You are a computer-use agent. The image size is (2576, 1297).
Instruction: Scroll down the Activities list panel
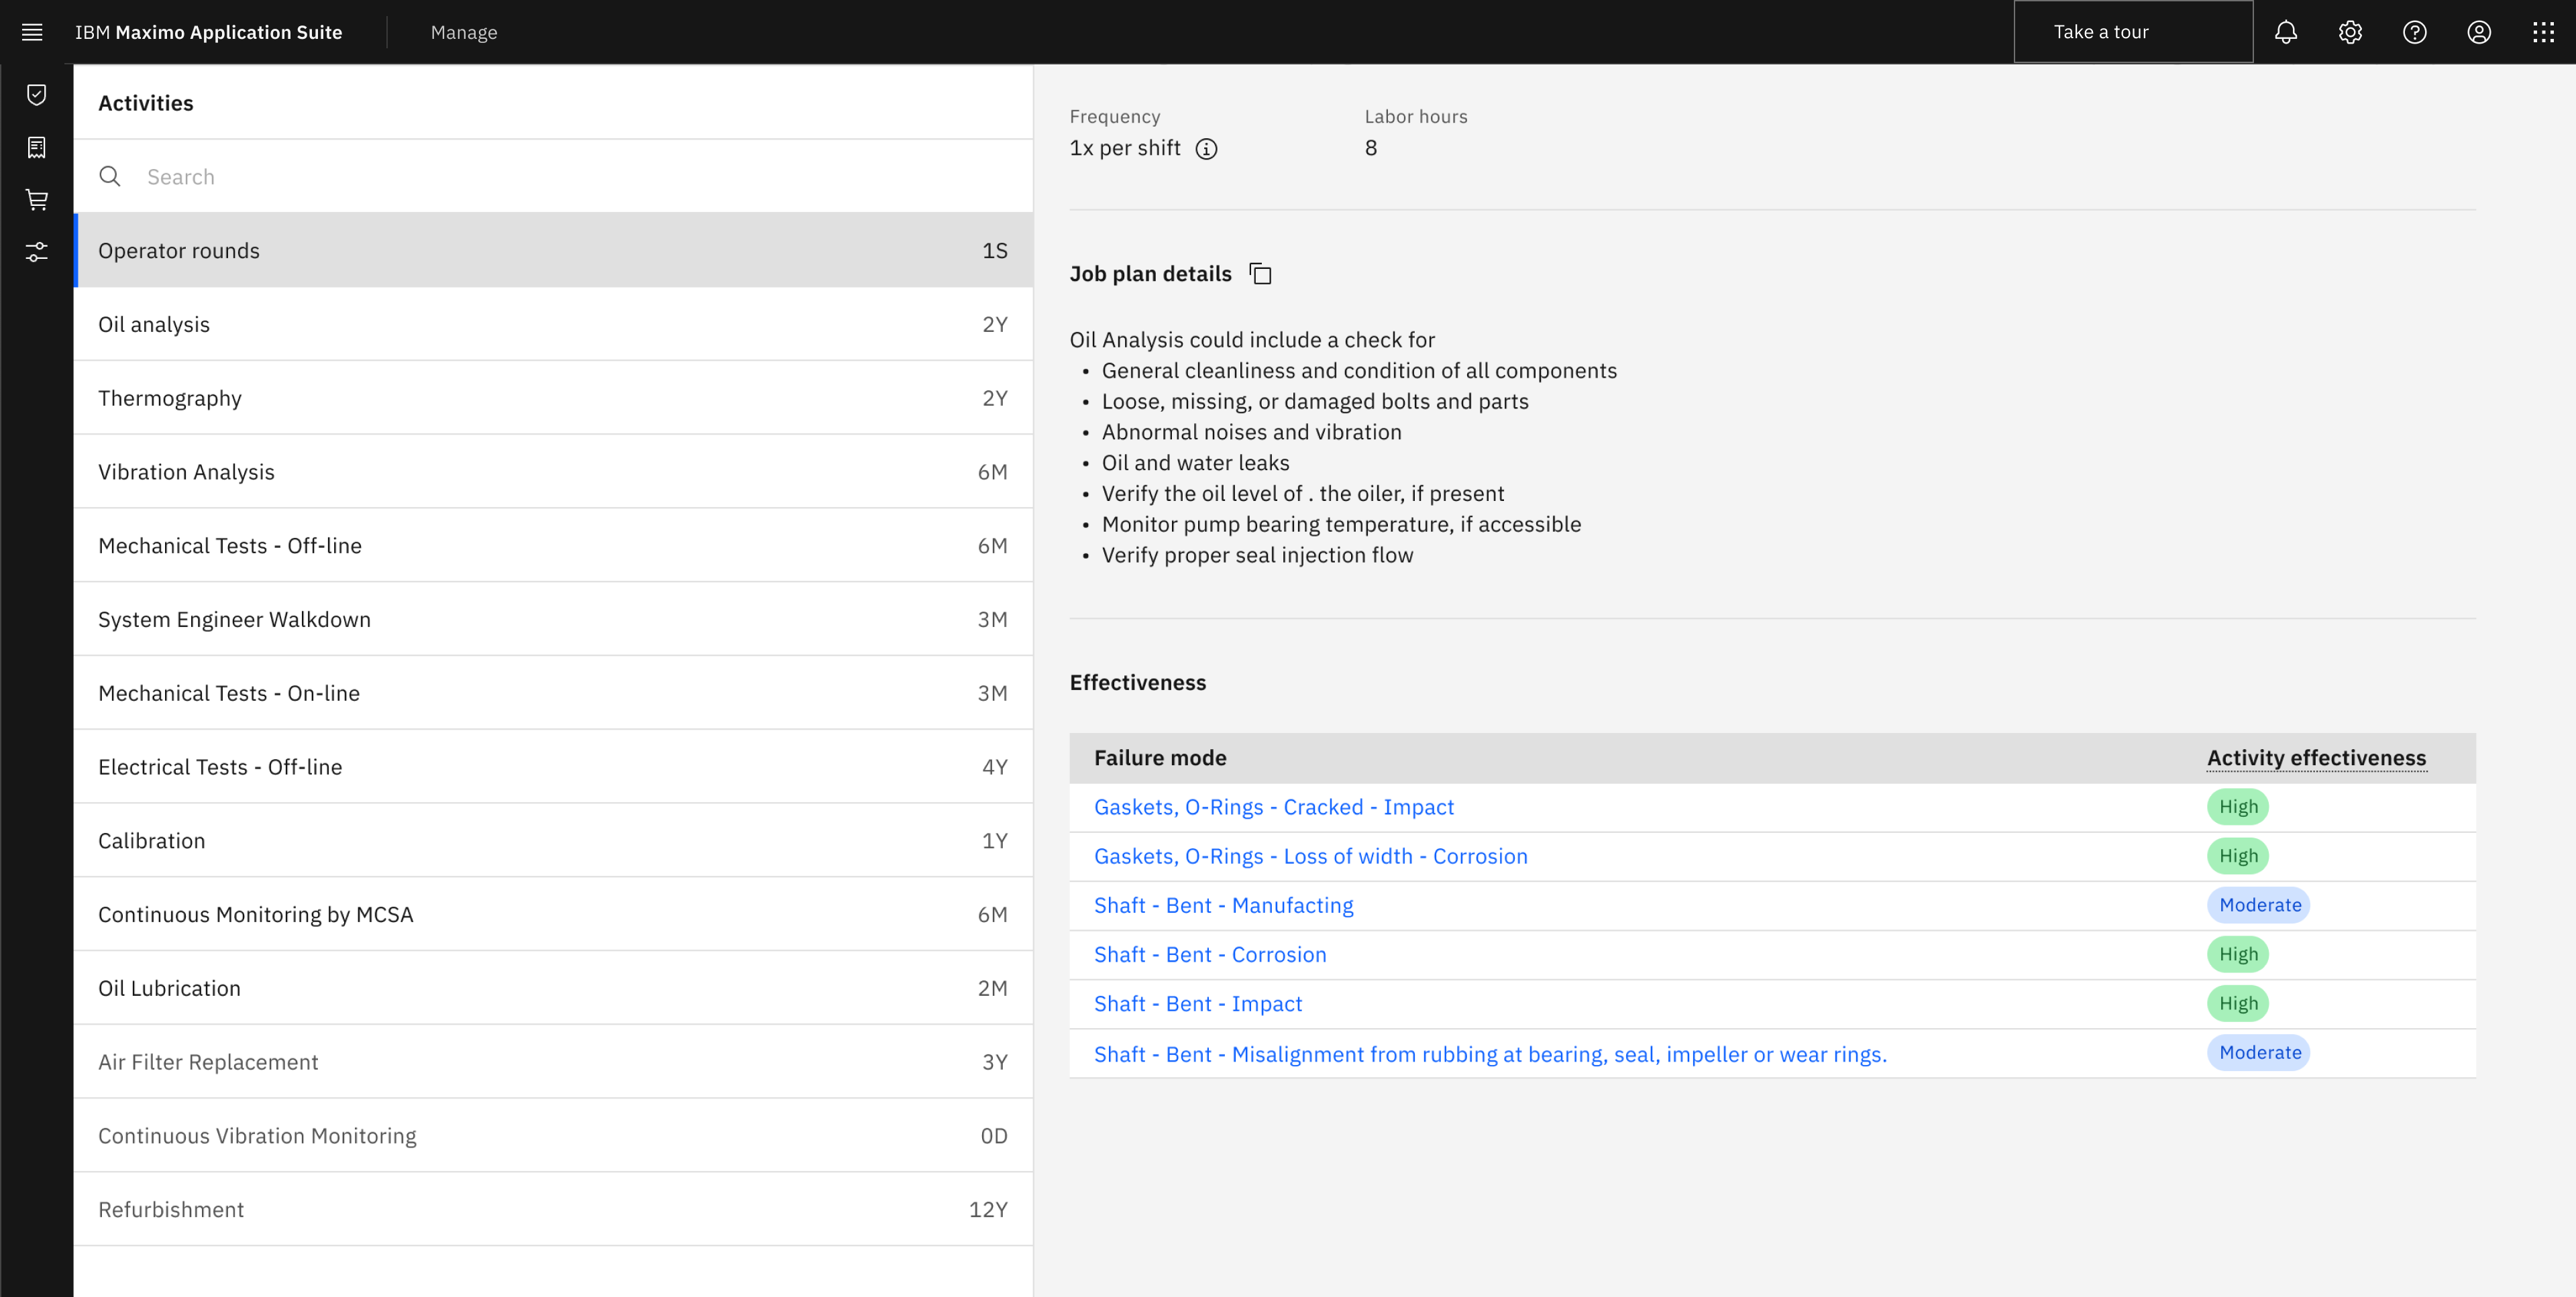click(1026, 1241)
